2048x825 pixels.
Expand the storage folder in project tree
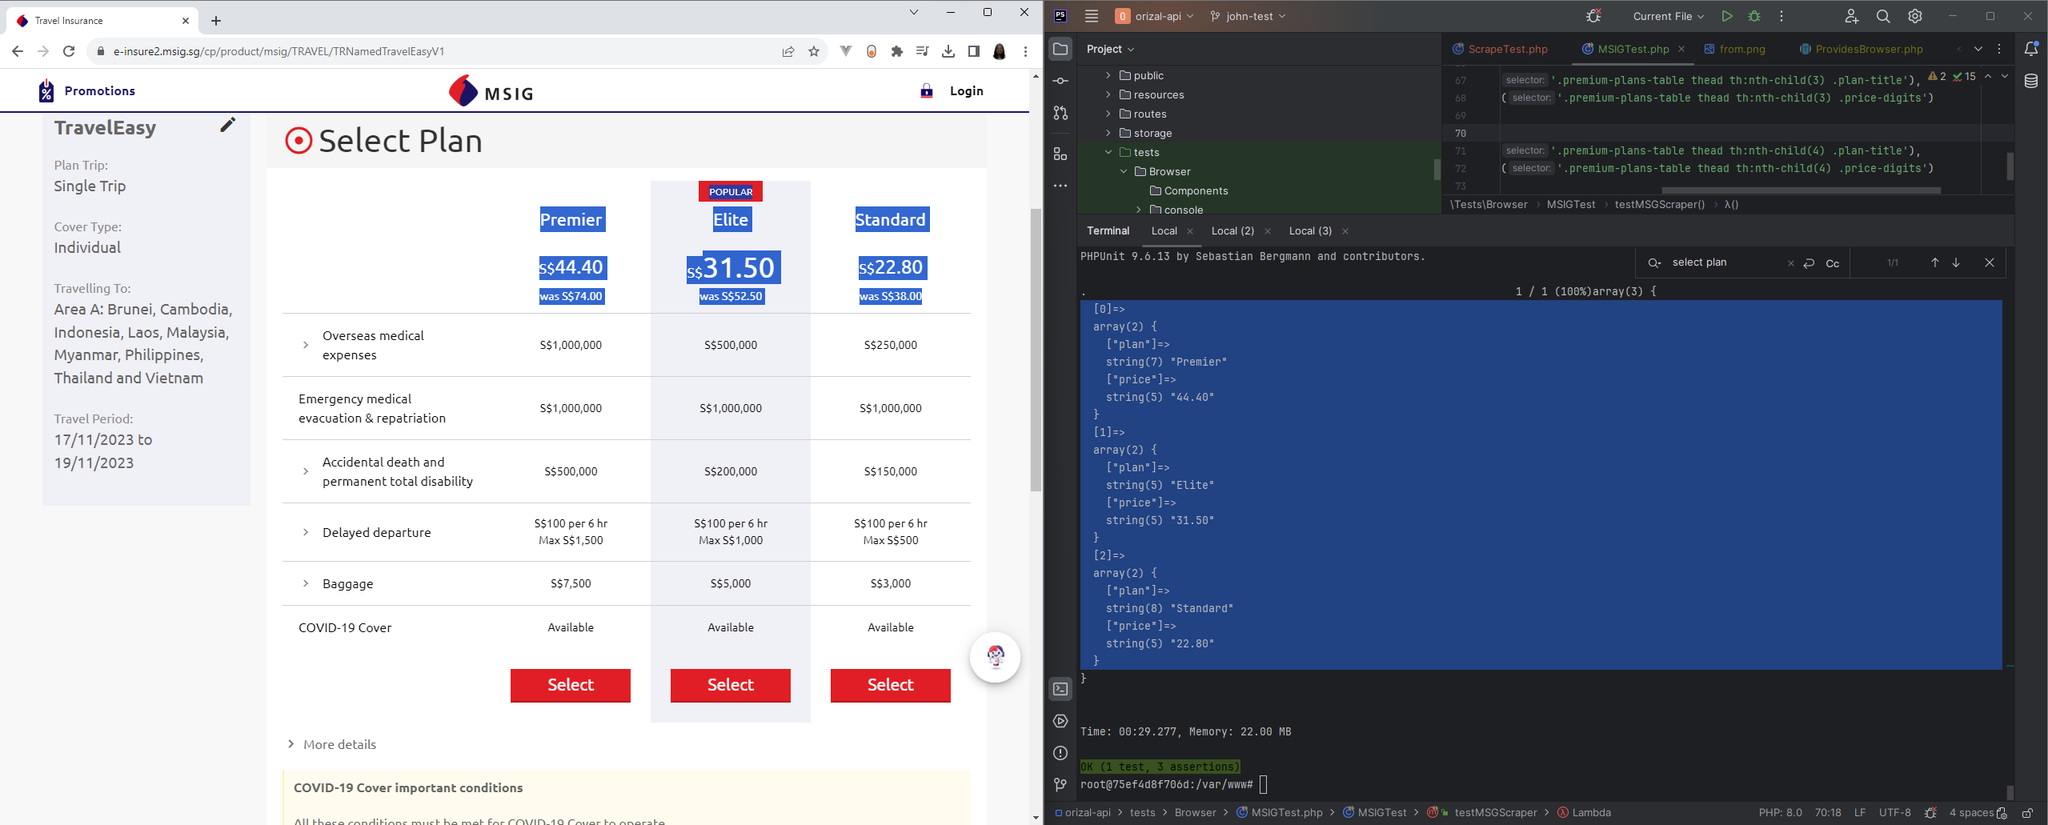(x=1108, y=133)
